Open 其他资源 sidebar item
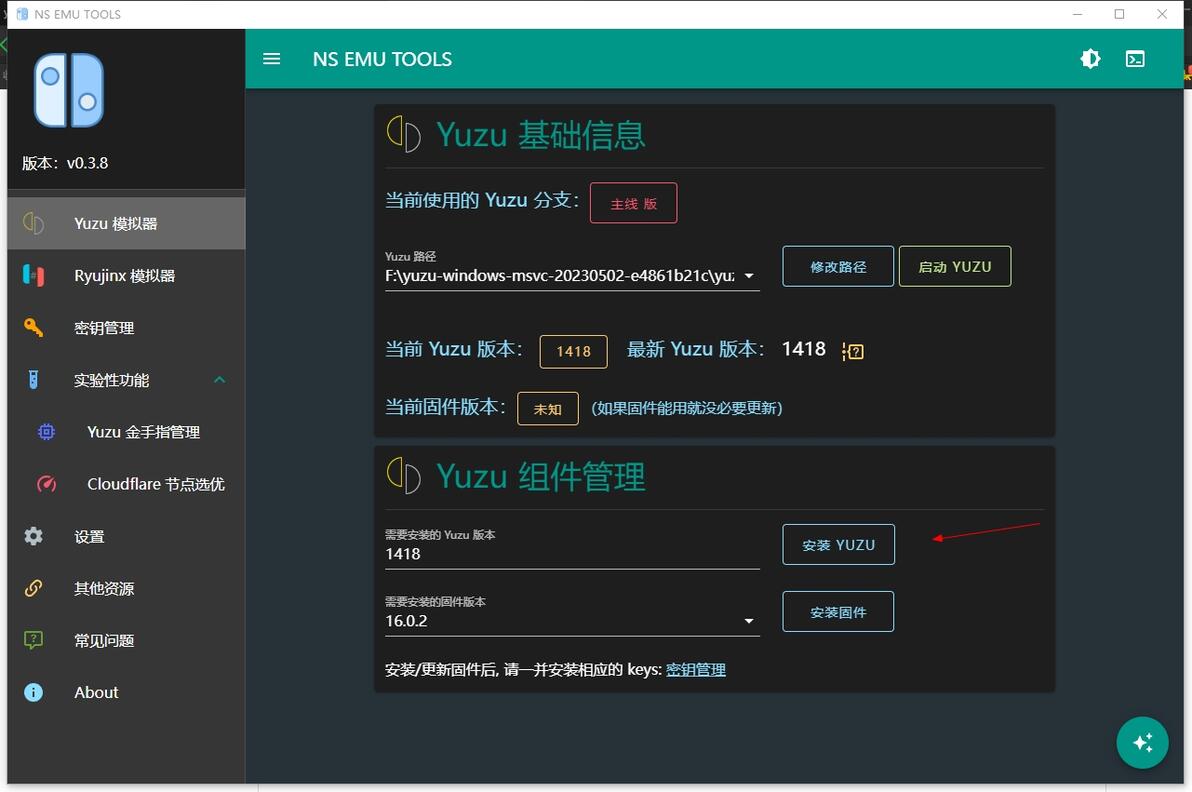 pos(126,588)
